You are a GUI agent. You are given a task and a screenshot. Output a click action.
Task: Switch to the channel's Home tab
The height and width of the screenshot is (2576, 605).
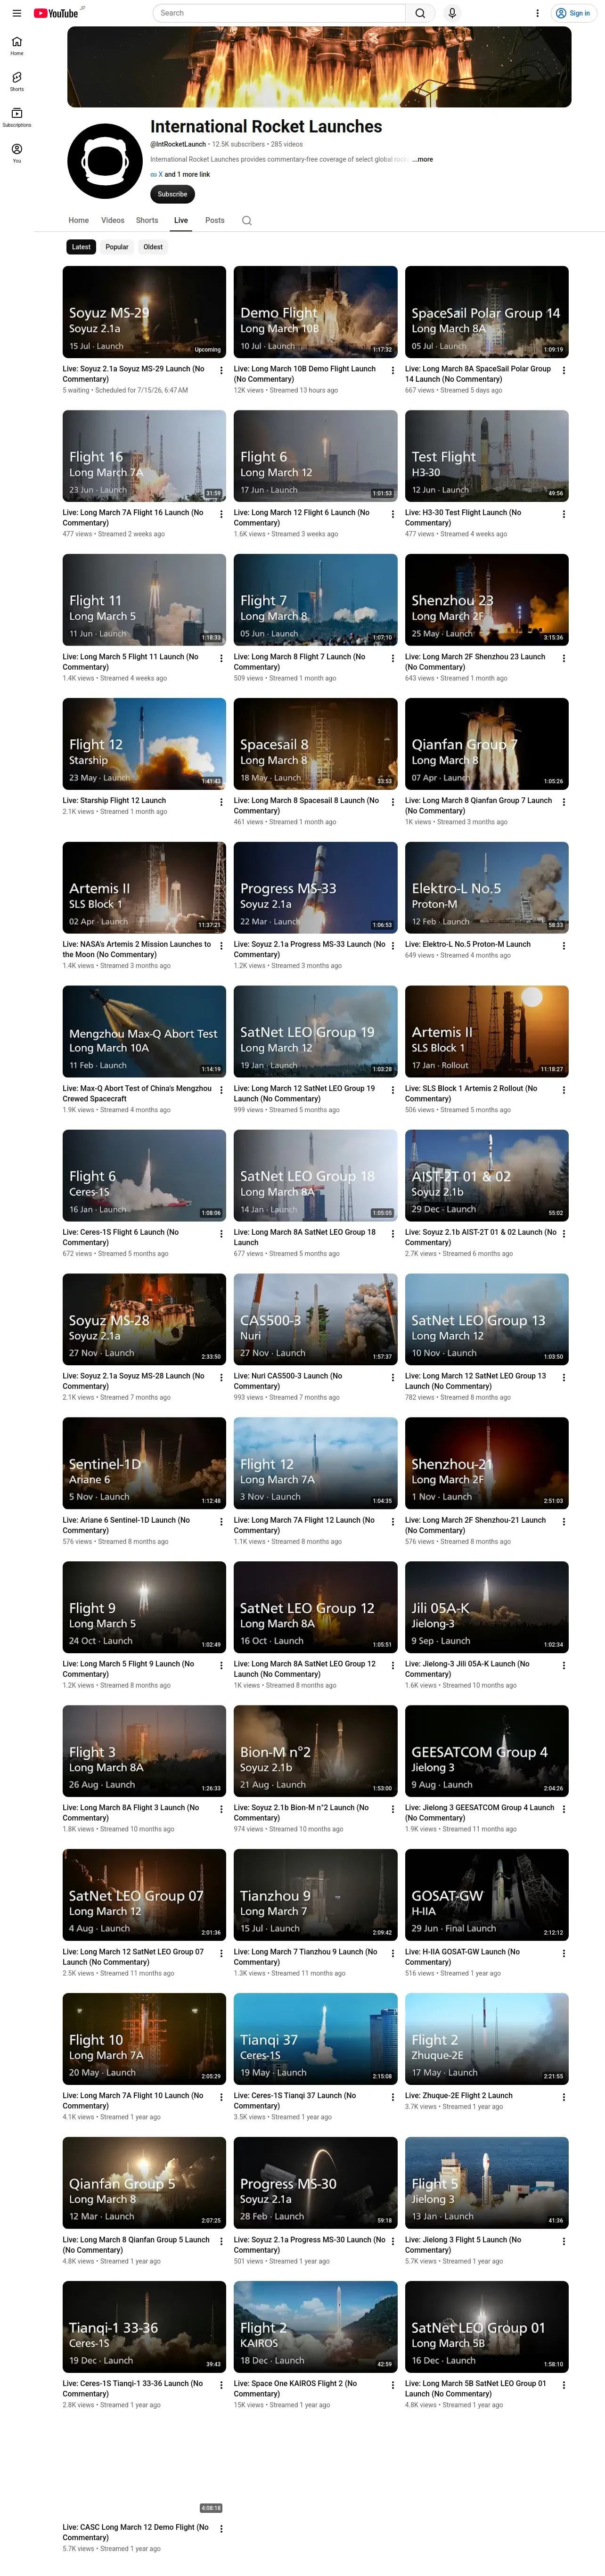pos(79,220)
